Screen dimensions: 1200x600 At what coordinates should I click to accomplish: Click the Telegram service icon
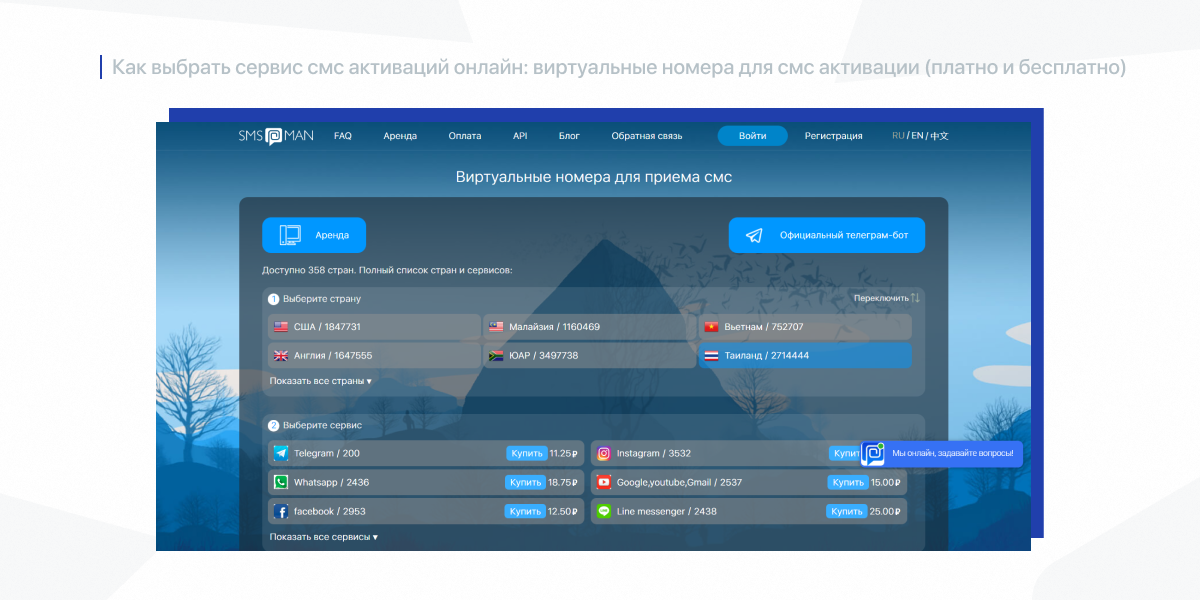(281, 453)
